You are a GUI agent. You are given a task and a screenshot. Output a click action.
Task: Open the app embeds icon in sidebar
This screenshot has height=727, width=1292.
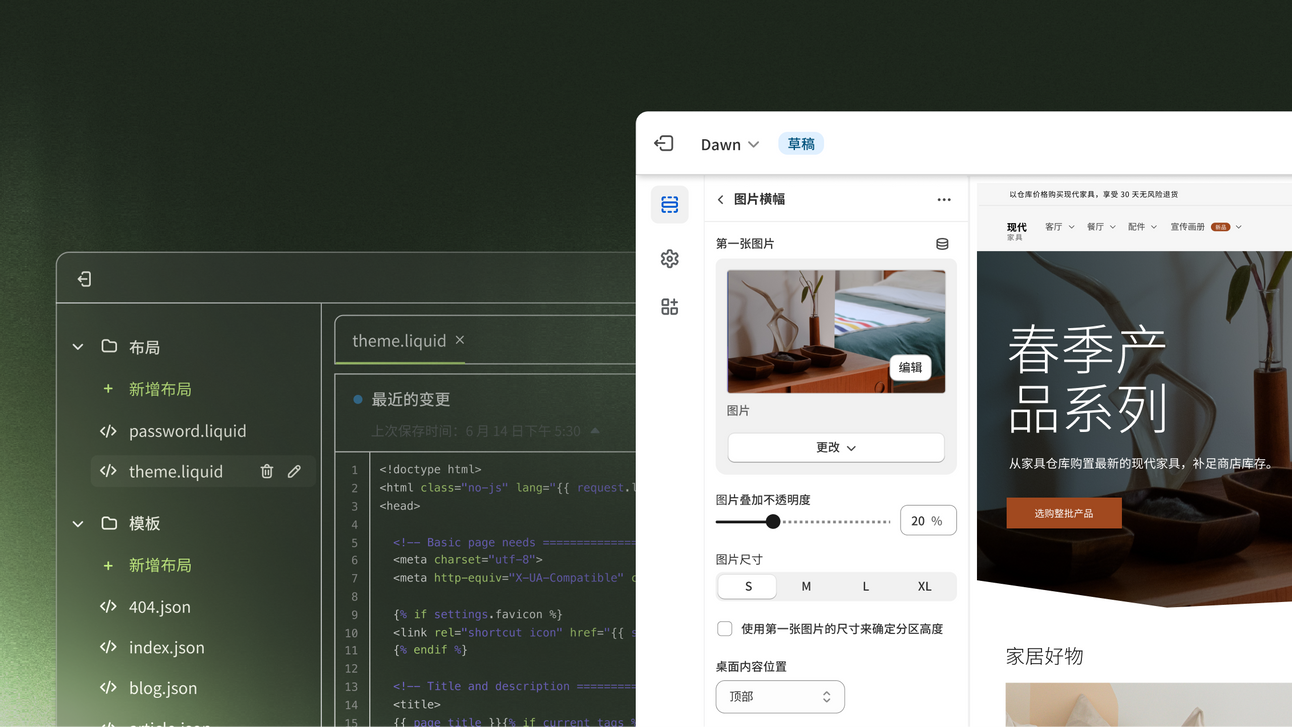click(x=670, y=307)
